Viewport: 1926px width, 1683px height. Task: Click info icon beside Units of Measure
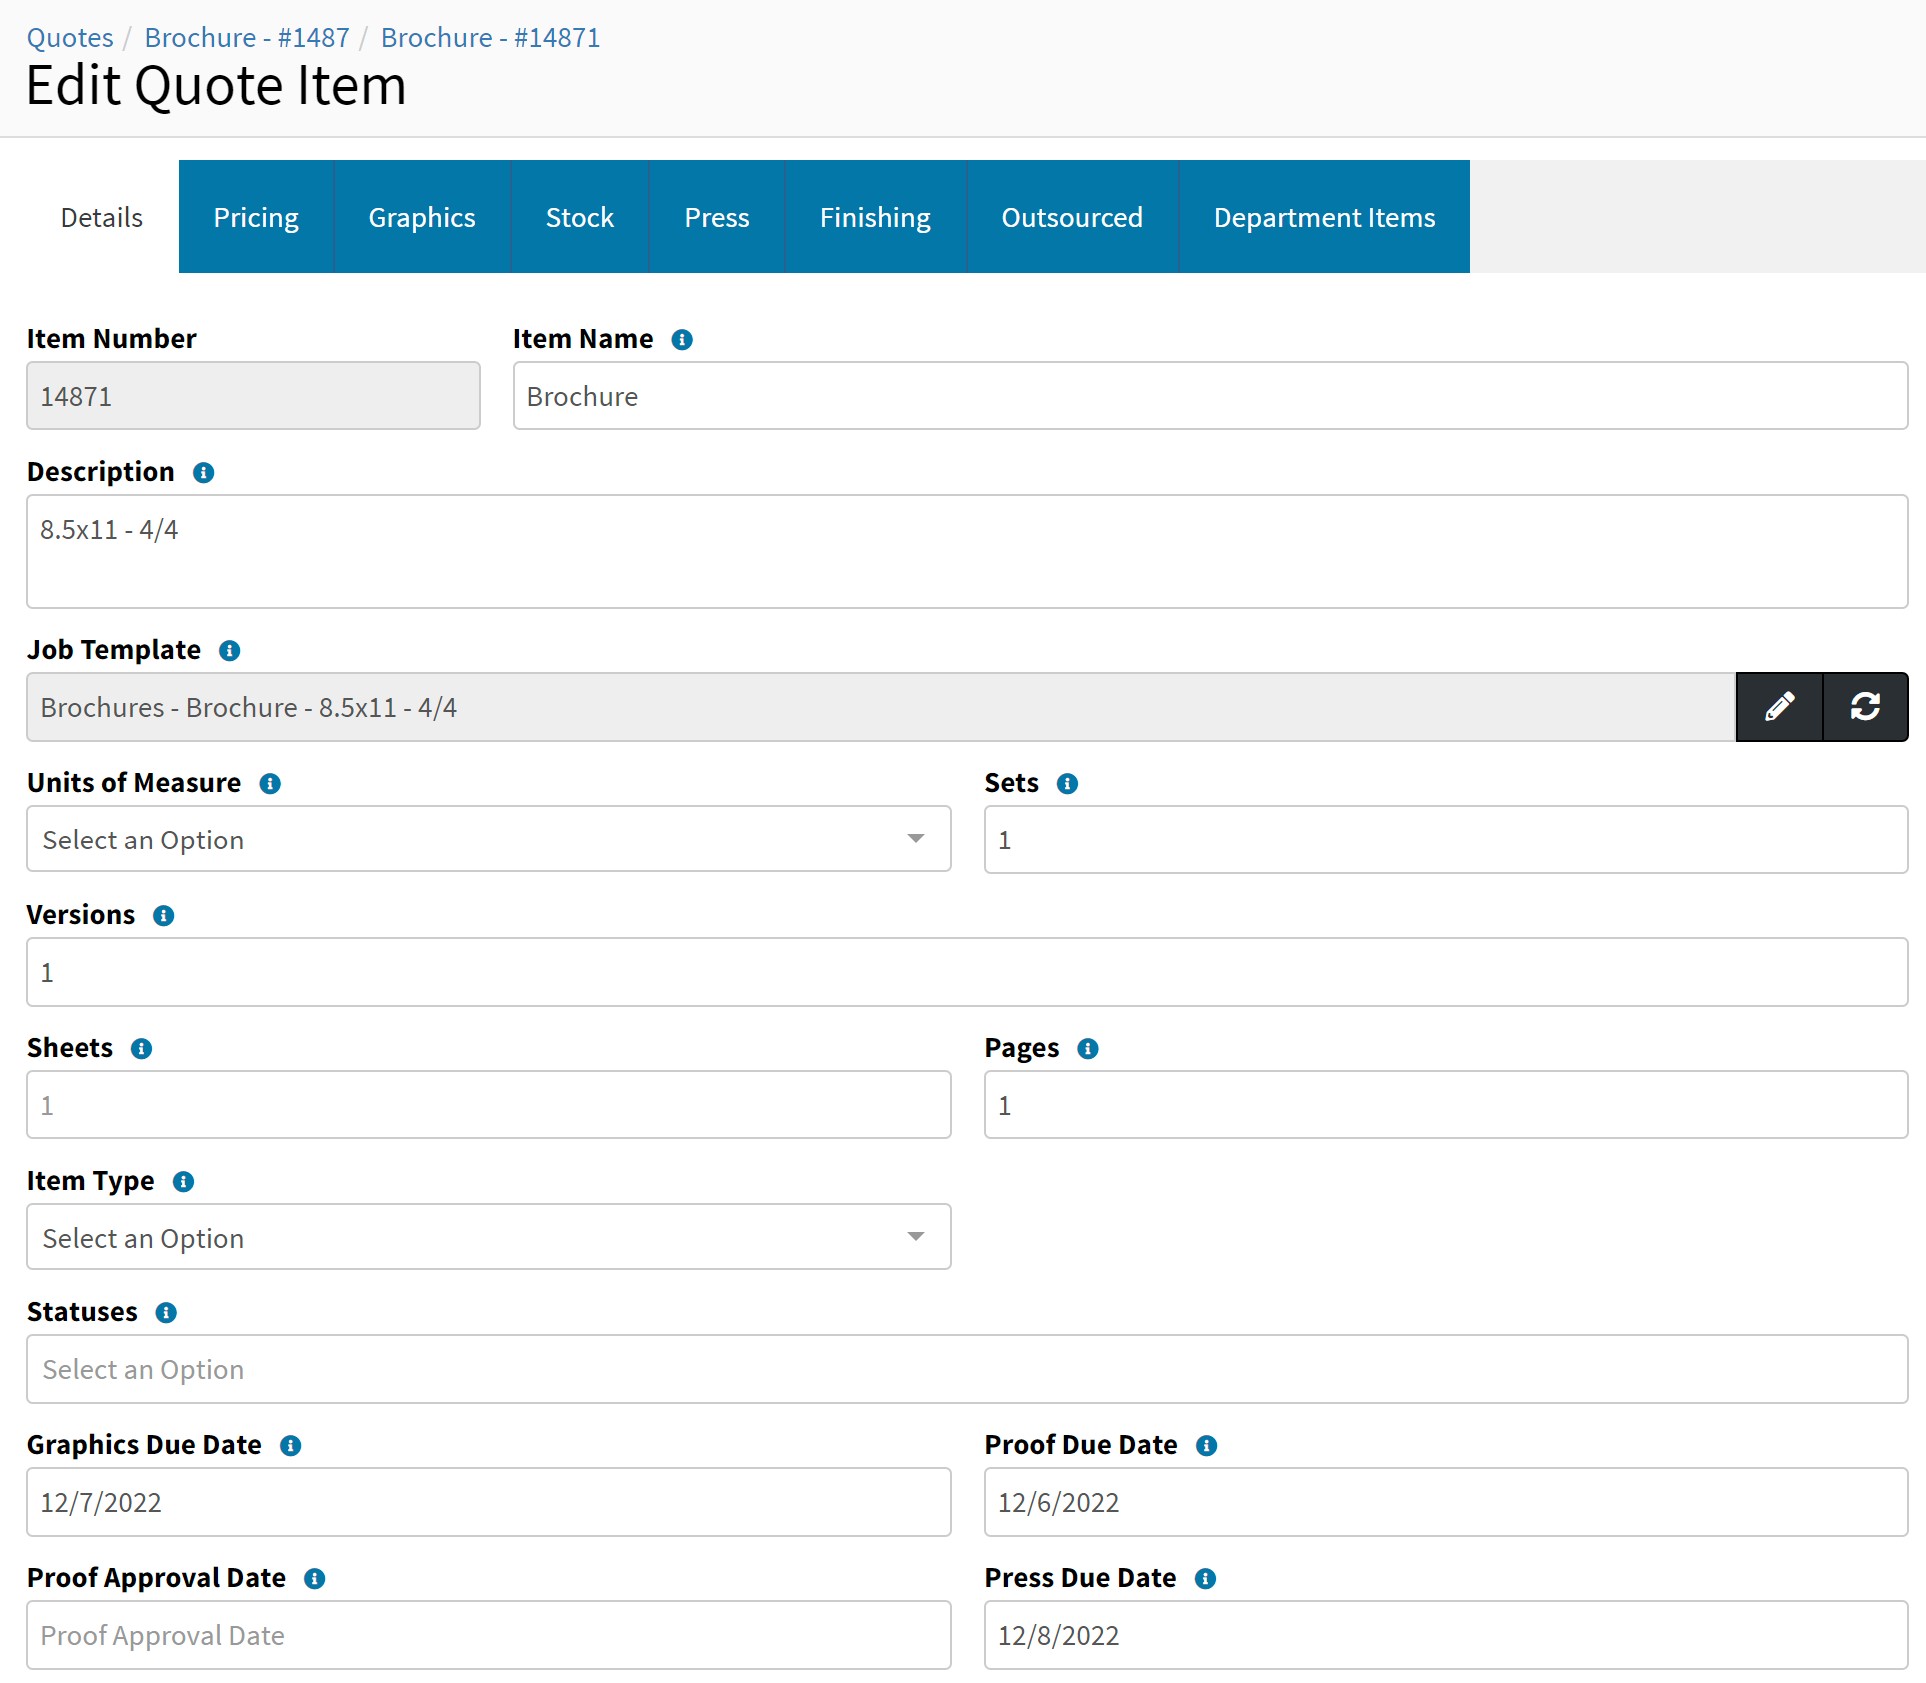[270, 784]
